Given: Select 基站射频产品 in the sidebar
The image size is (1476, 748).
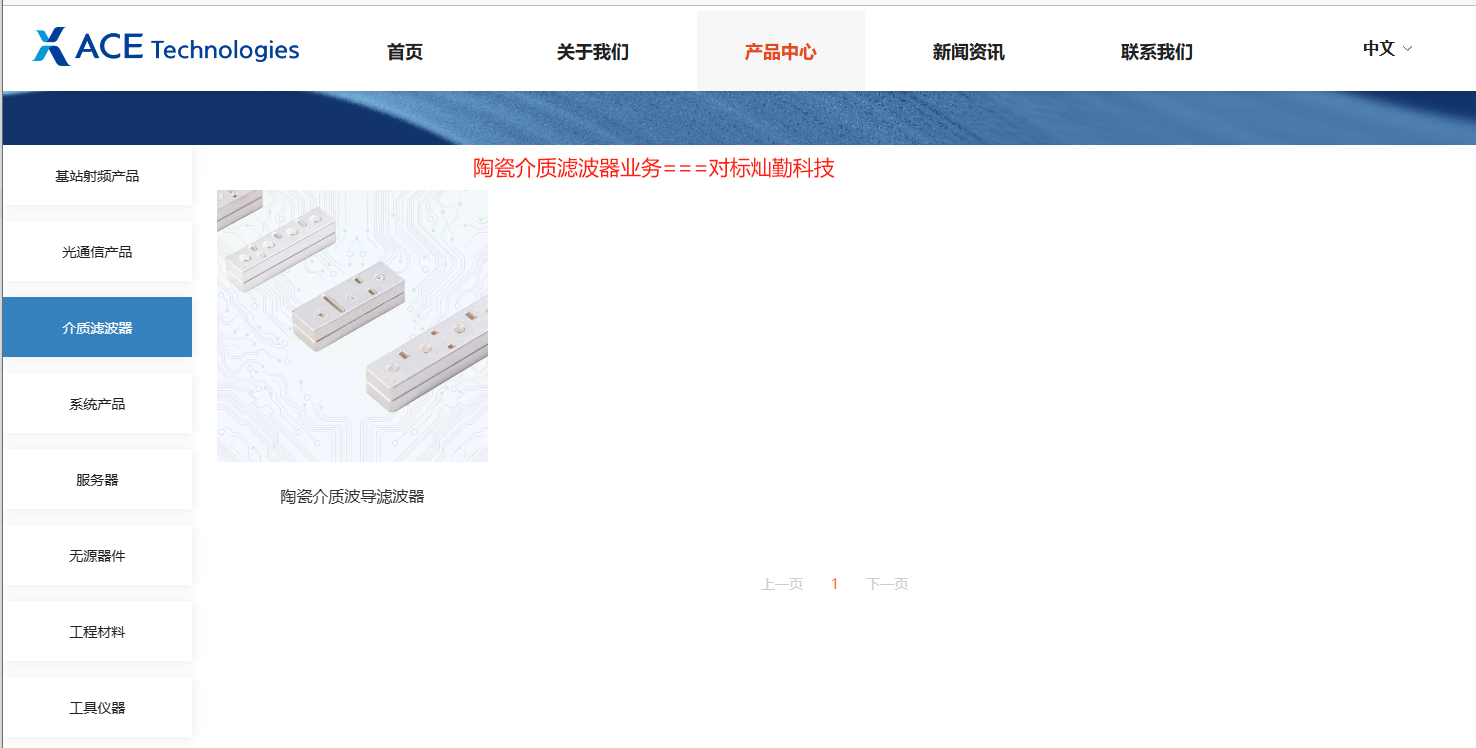Looking at the screenshot, I should (x=97, y=176).
